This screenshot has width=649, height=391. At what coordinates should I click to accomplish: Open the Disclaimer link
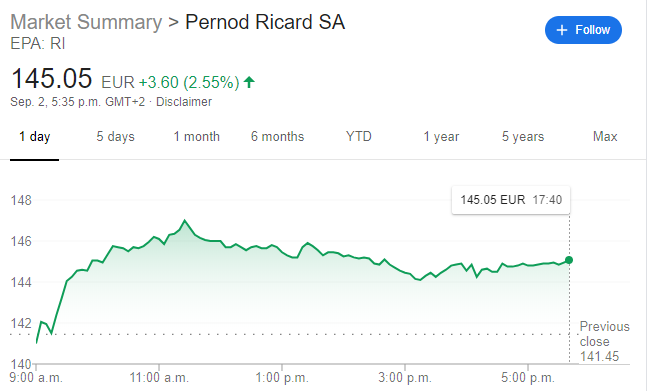[x=184, y=102]
